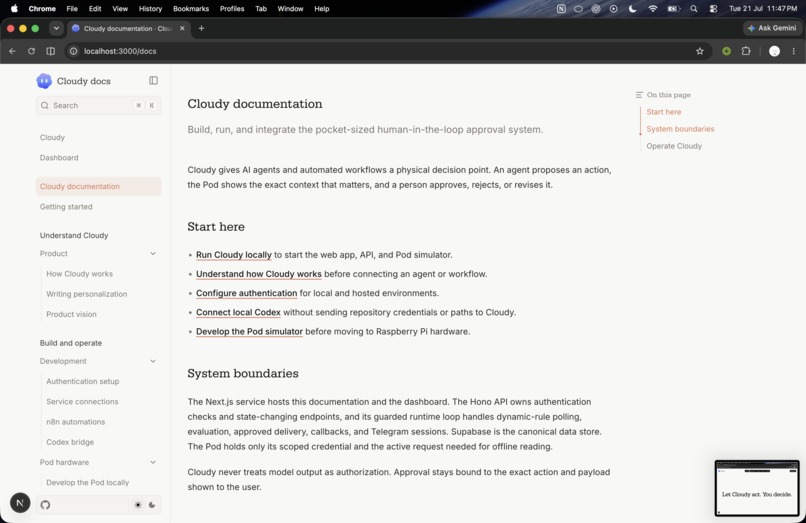Open Authentication setup page

point(82,382)
